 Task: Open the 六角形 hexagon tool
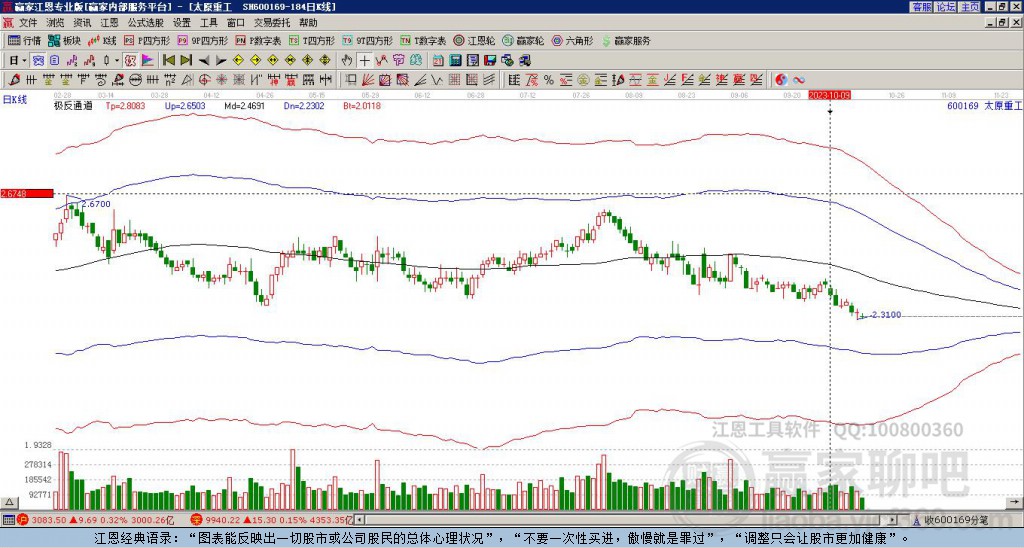[573, 40]
